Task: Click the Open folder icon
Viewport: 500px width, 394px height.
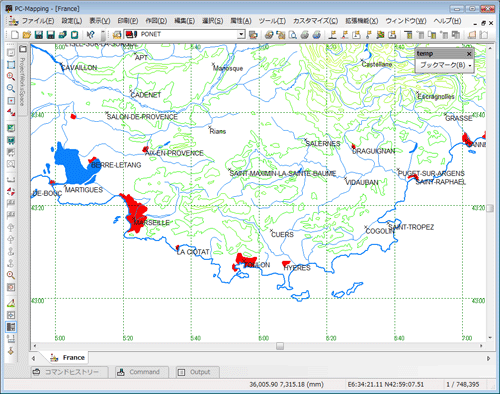Action: 27,35
